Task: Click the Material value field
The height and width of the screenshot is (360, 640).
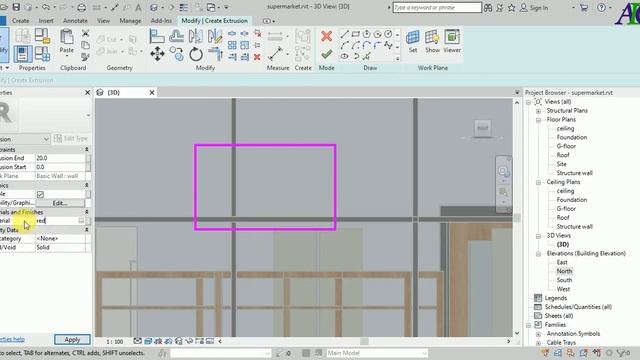Action: click(x=60, y=221)
